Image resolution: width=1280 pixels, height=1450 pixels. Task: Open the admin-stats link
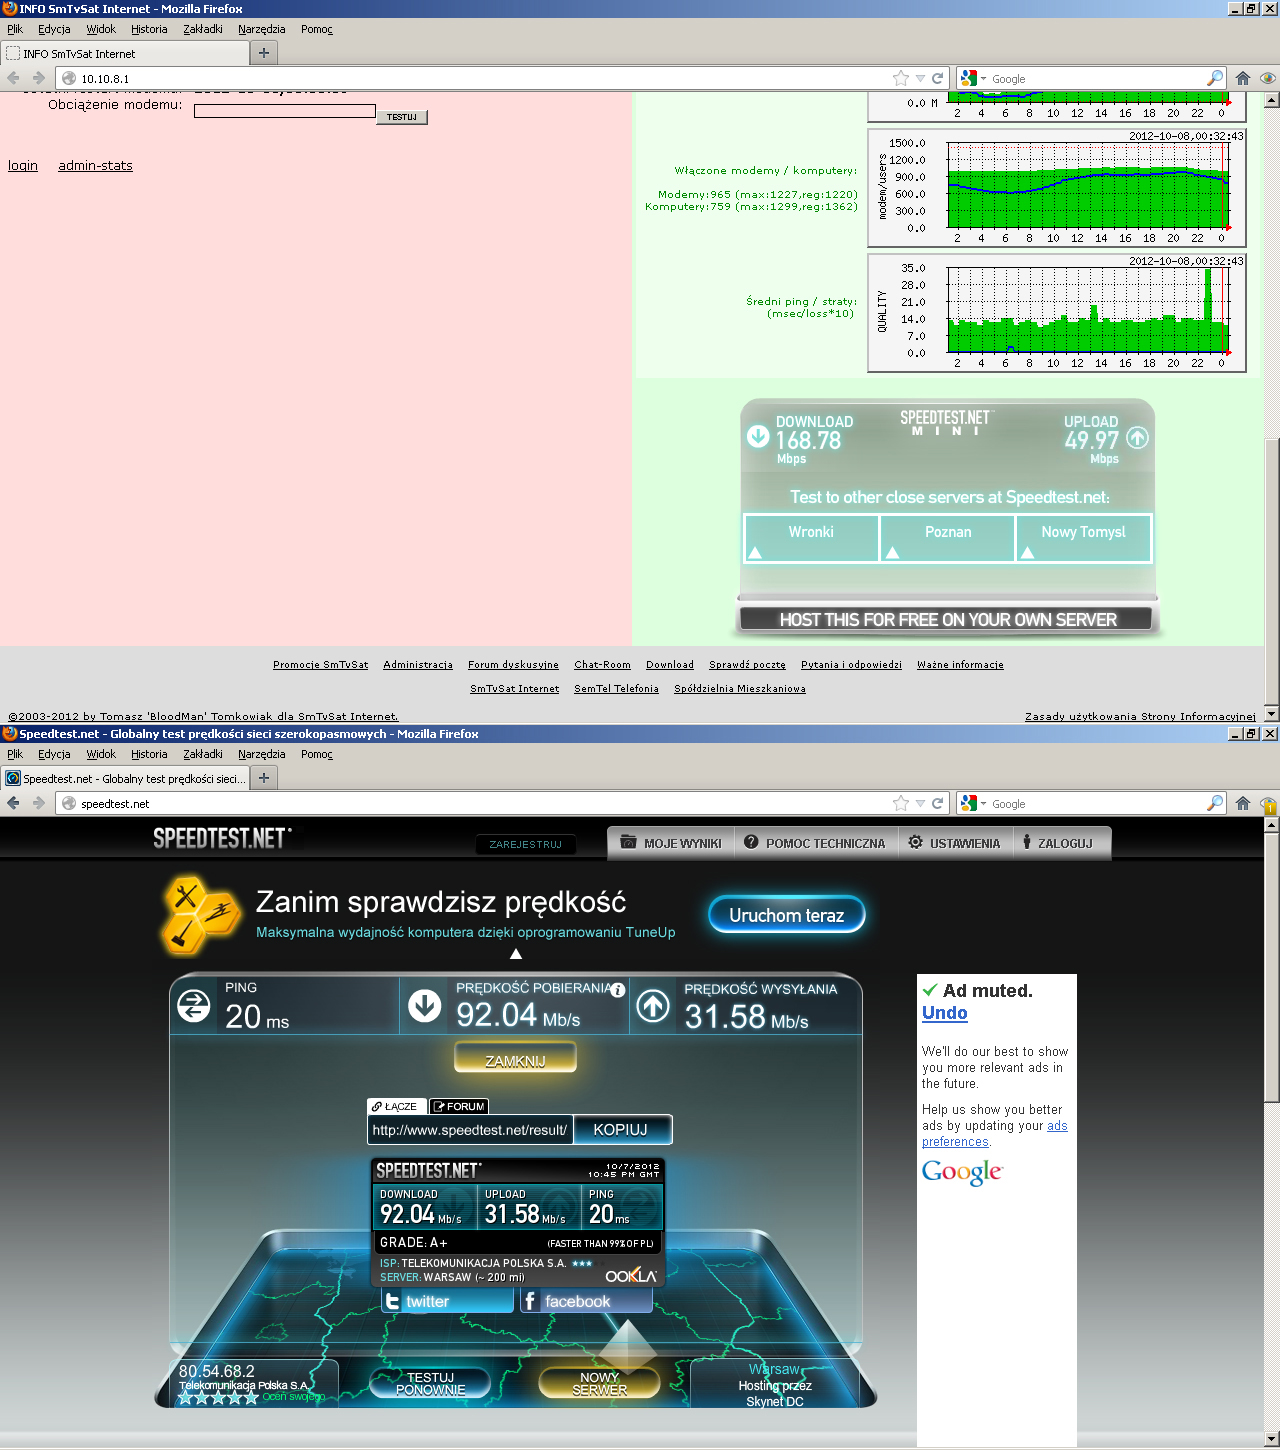[x=95, y=166]
